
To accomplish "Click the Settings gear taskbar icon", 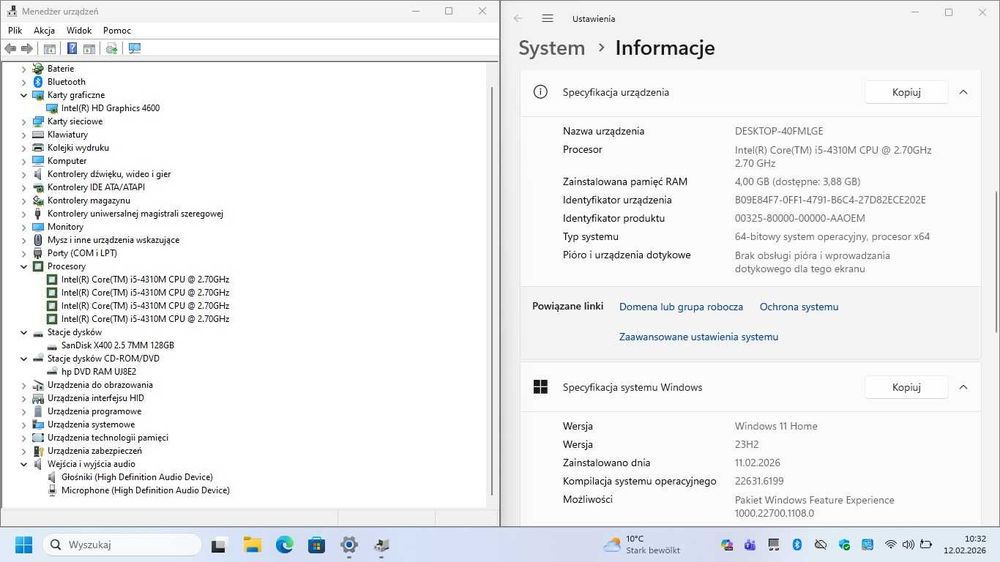I will coord(349,545).
